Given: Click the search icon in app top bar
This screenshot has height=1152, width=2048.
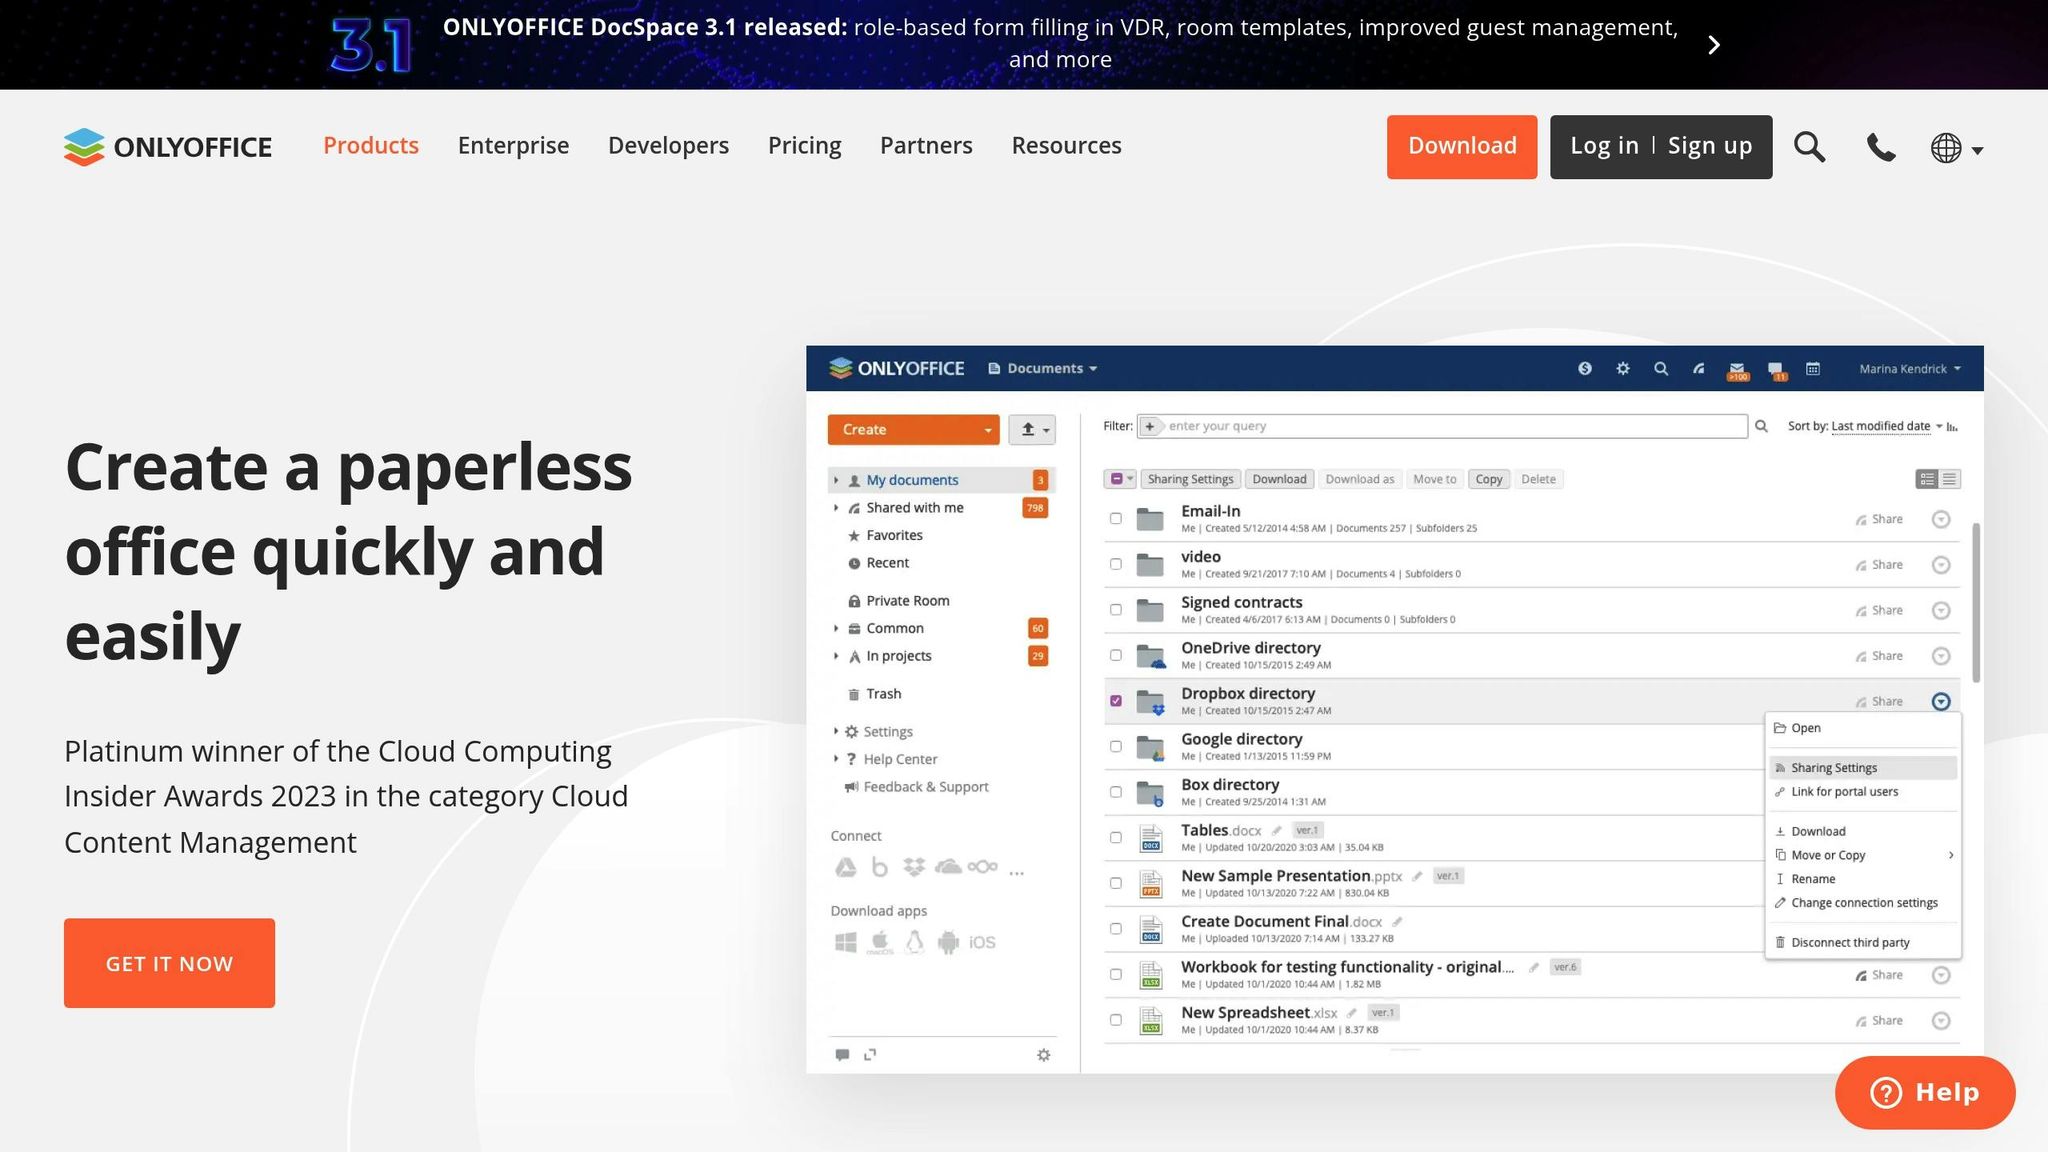Looking at the screenshot, I should point(1661,369).
